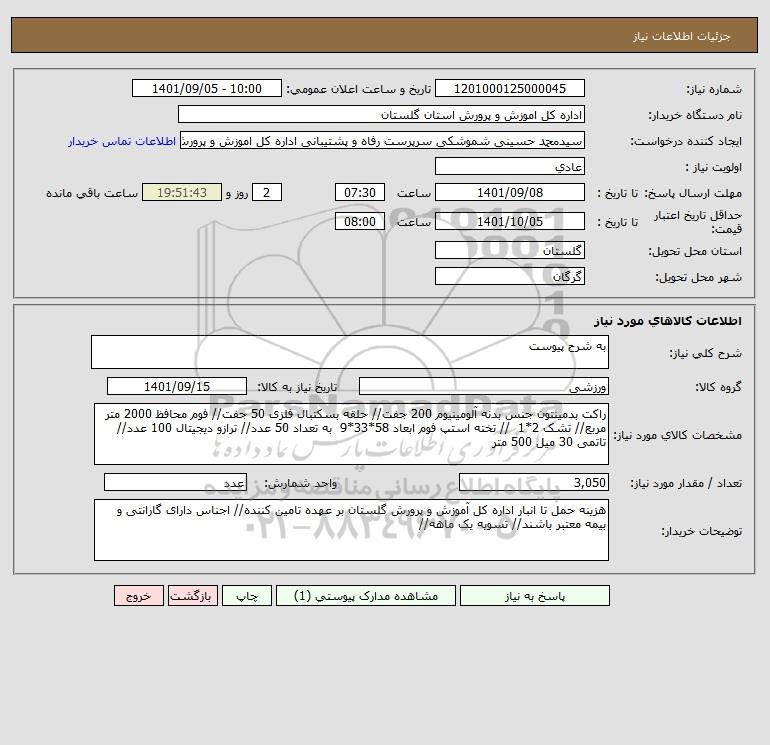
Task: Click the 'جزئیات اطلاعات نیاز' header title
Action: 682,37
